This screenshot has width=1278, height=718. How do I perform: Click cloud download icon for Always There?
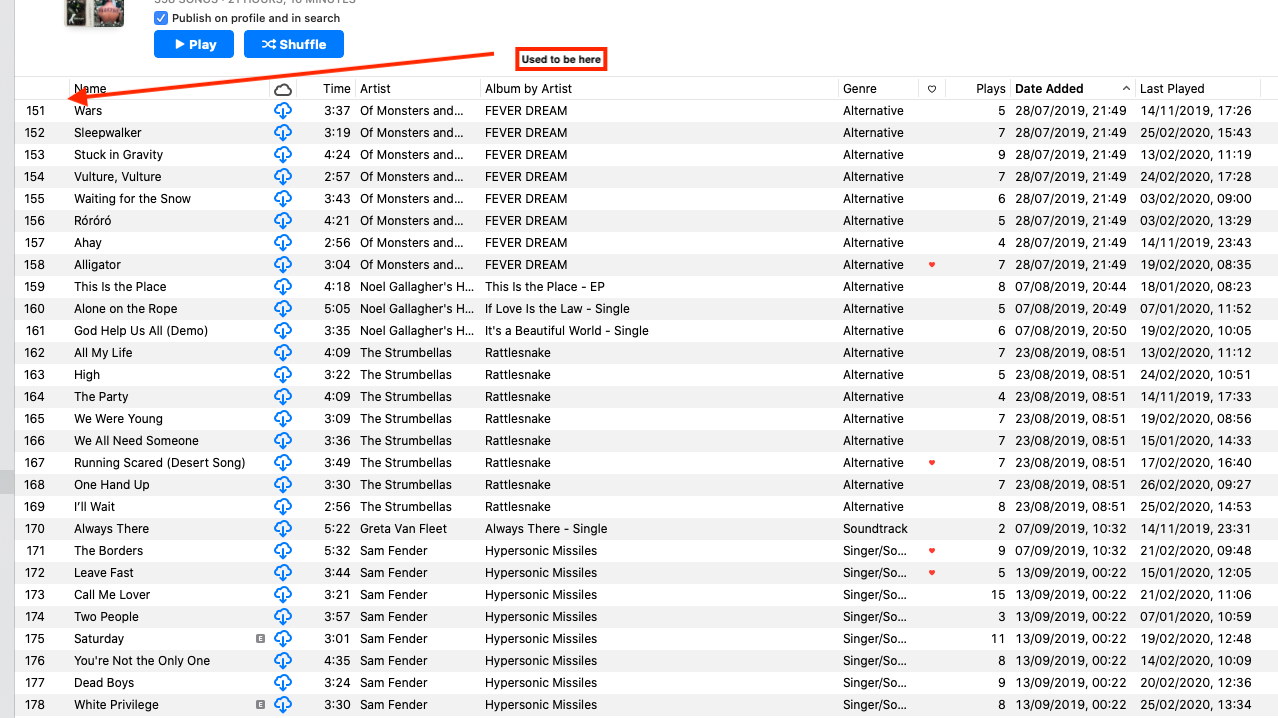tap(283, 529)
